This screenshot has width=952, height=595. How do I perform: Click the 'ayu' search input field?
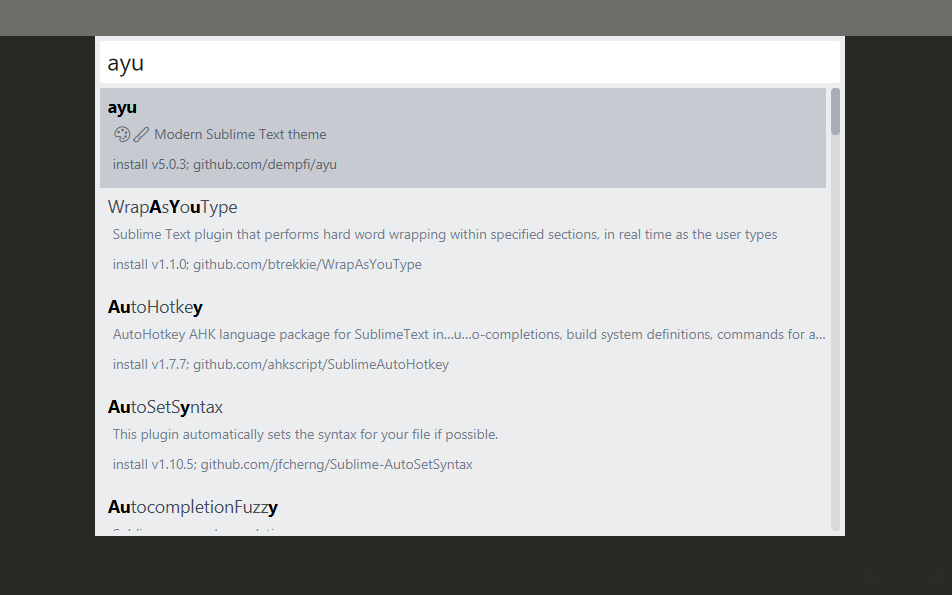point(470,63)
